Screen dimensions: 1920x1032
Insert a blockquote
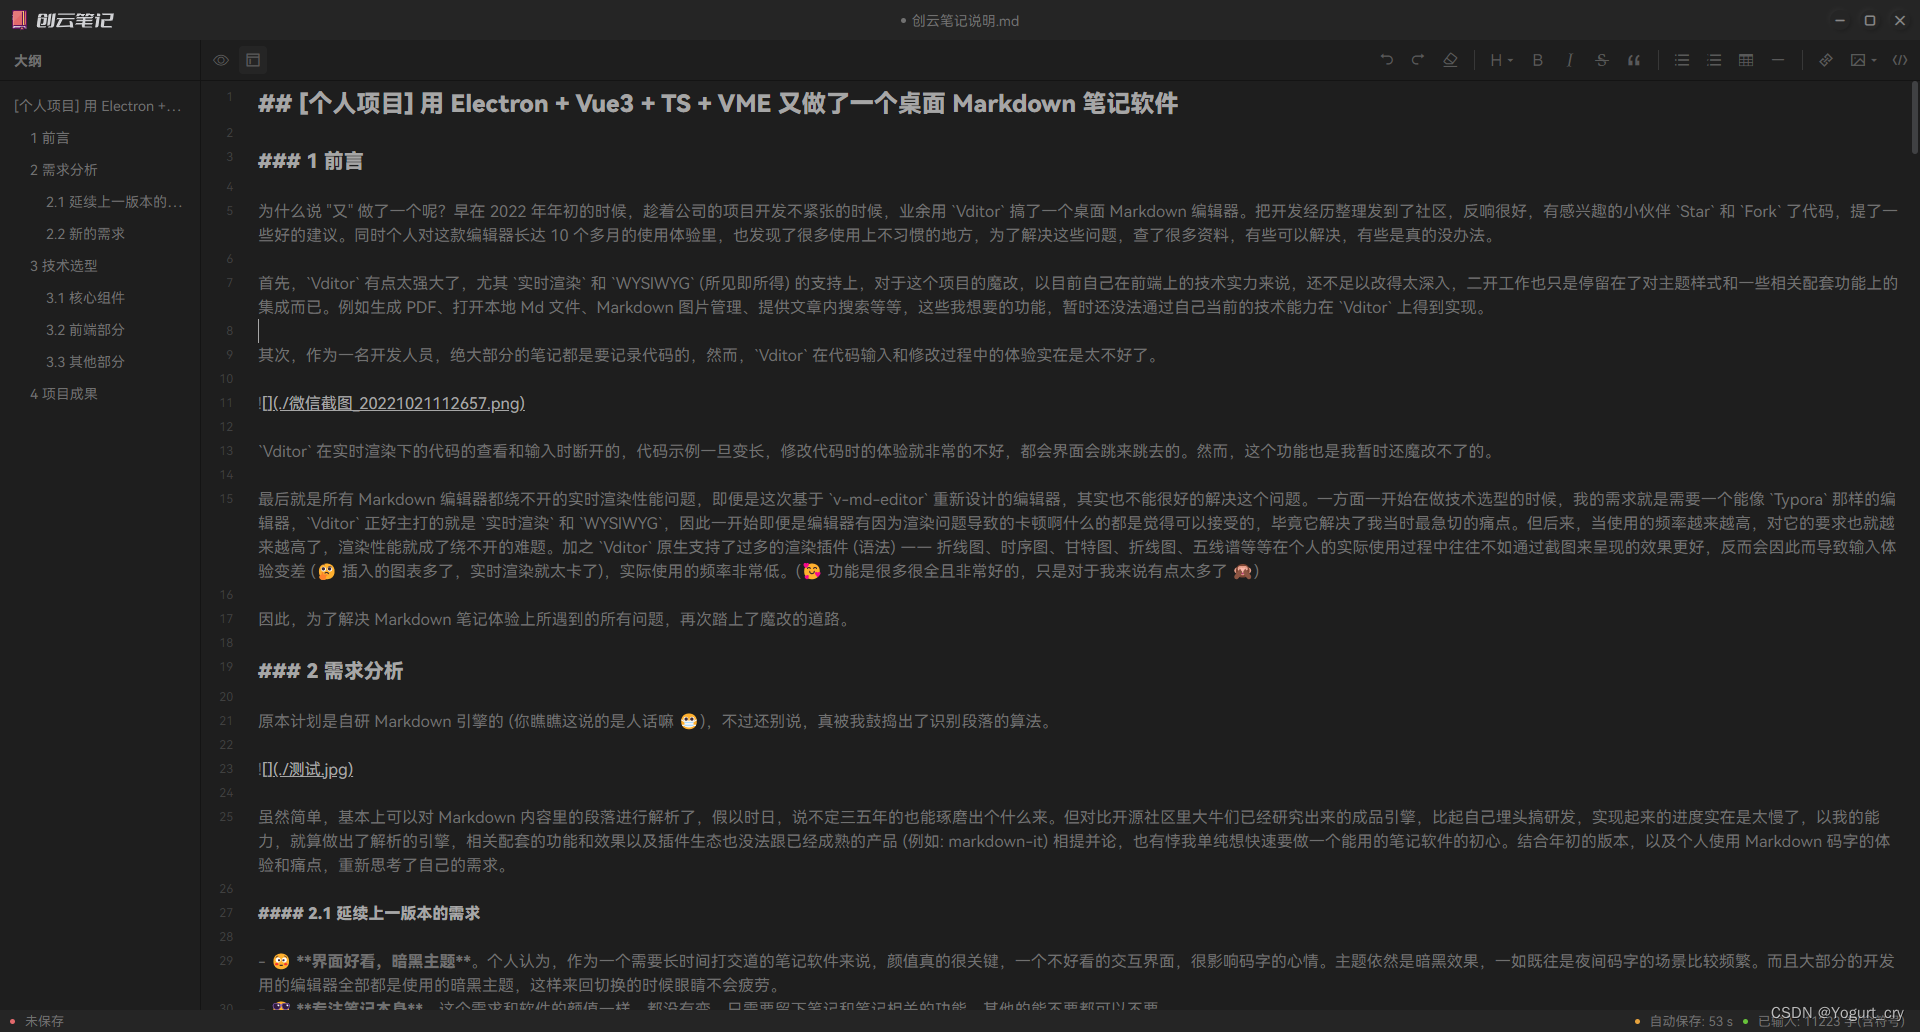(x=1633, y=60)
